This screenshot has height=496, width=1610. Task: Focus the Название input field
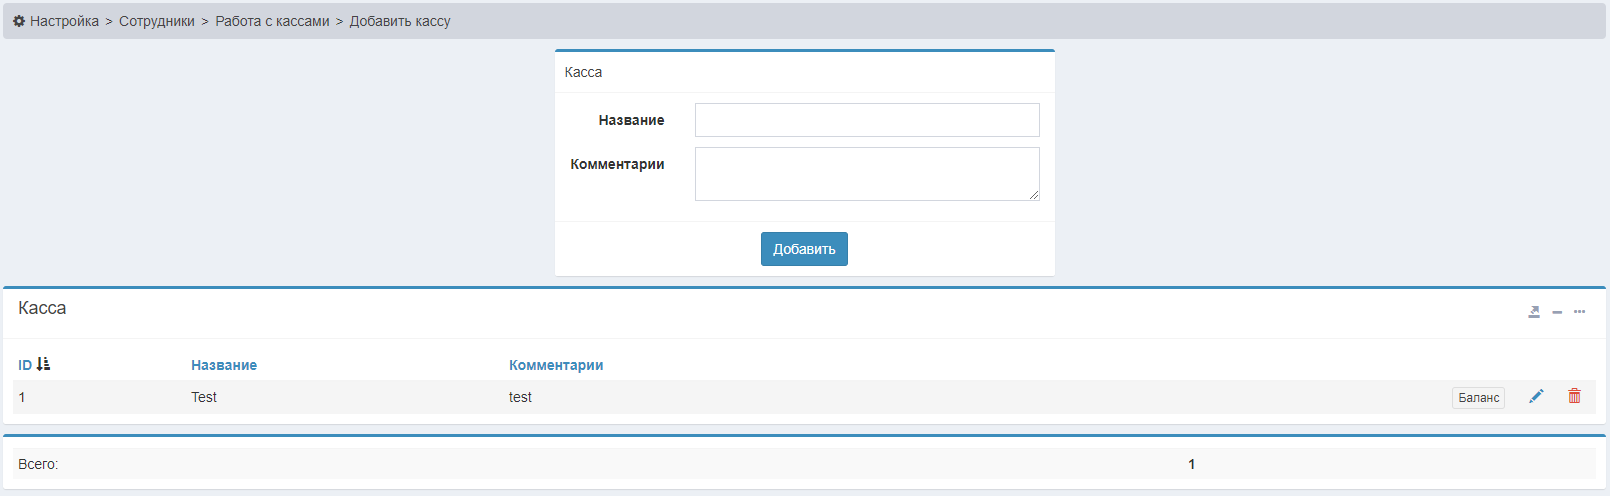point(867,120)
